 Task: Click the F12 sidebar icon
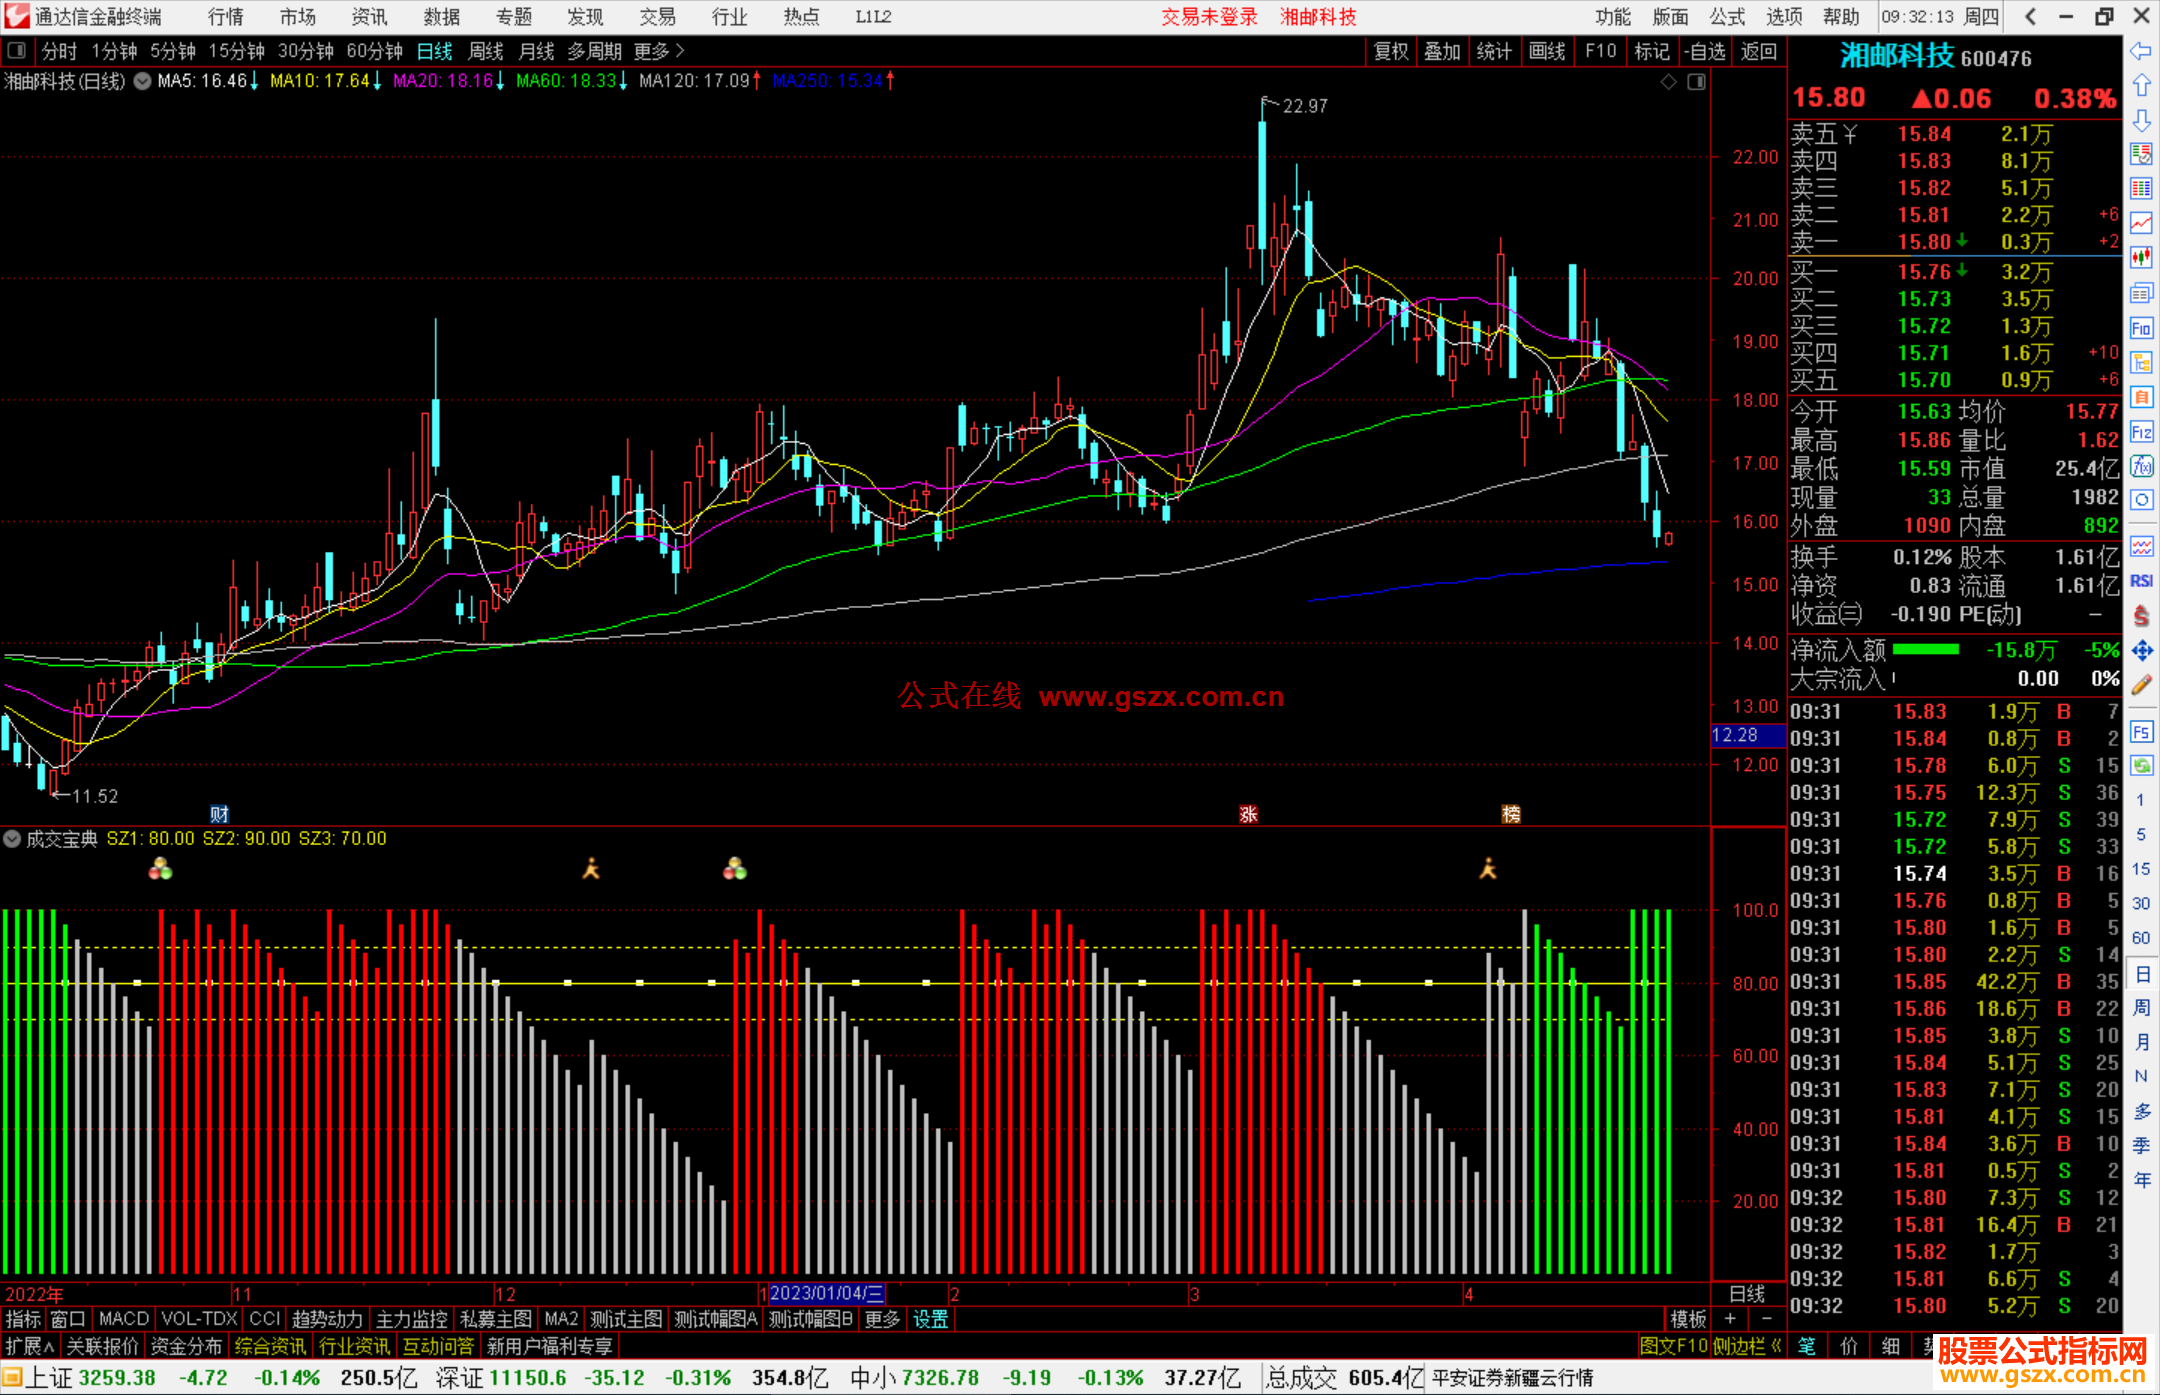pos(2141,432)
